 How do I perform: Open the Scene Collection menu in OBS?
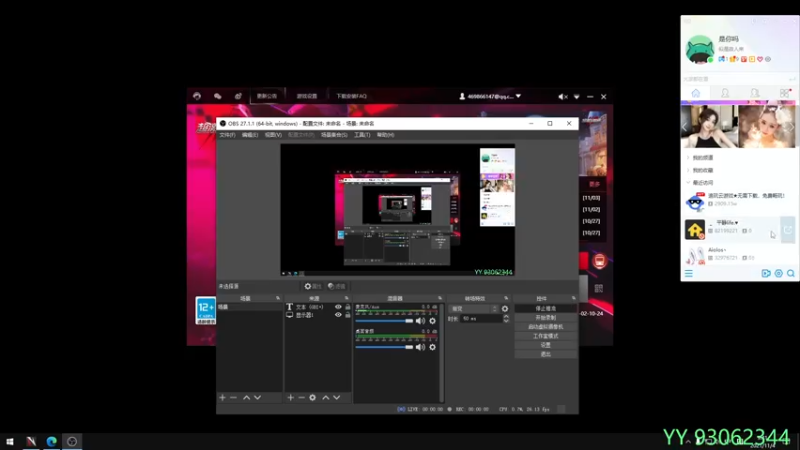click(334, 135)
